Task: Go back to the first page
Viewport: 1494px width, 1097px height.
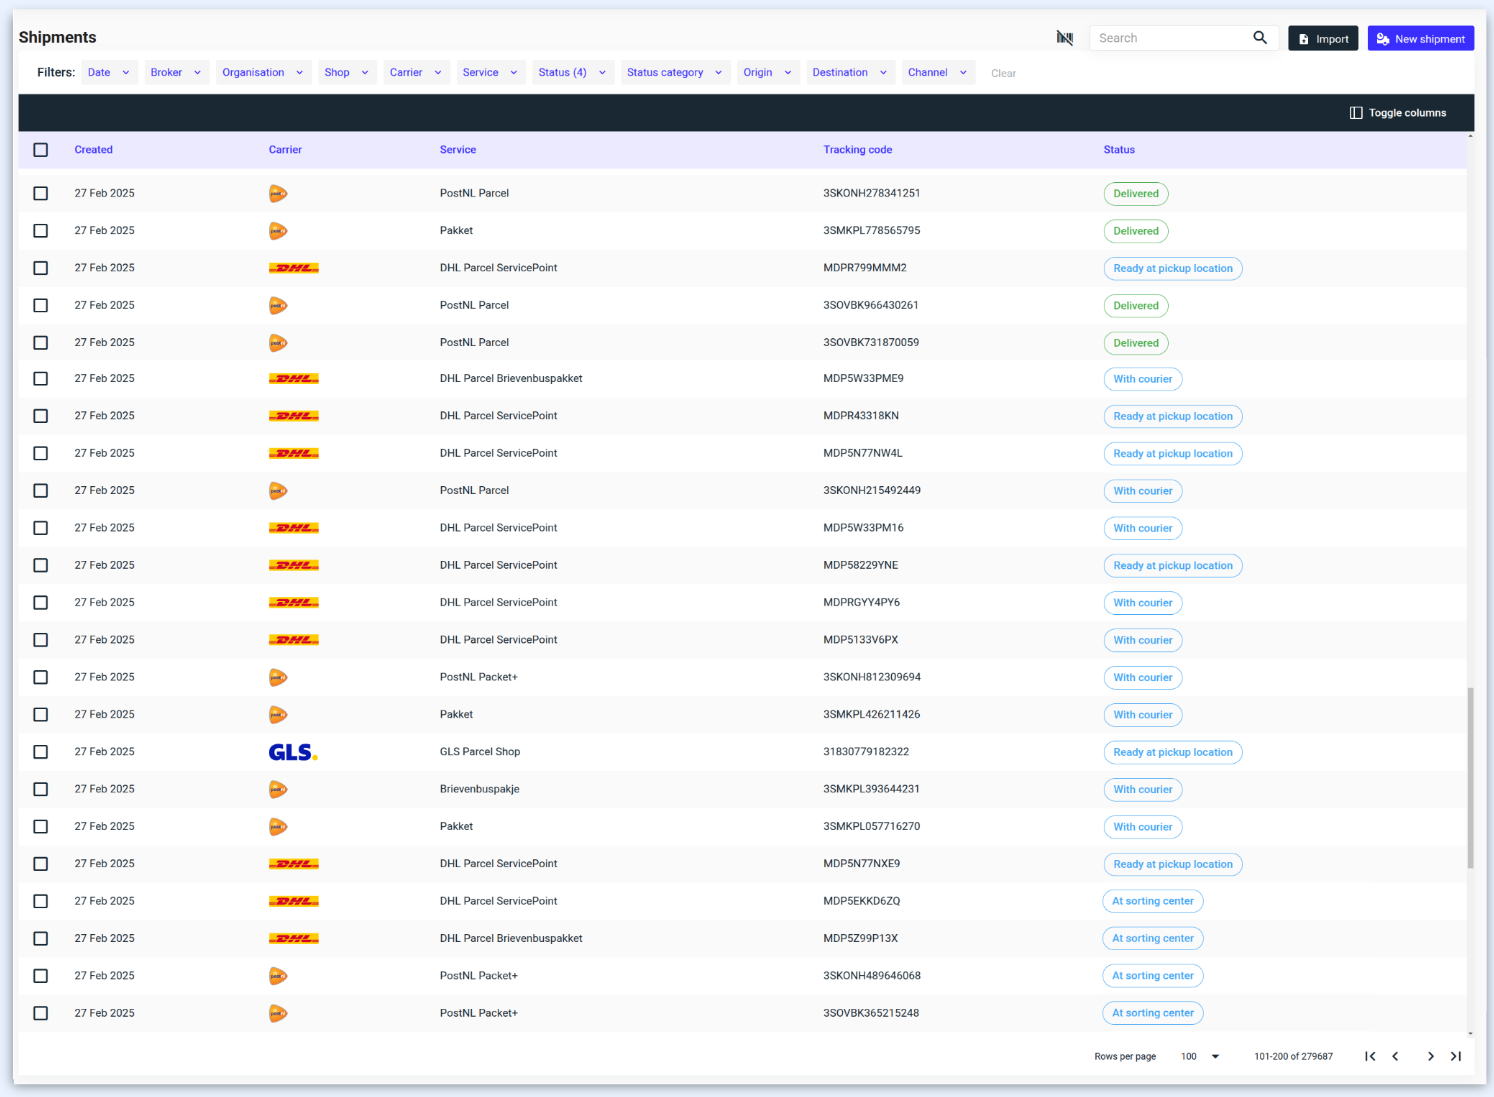Action: pos(1370,1056)
